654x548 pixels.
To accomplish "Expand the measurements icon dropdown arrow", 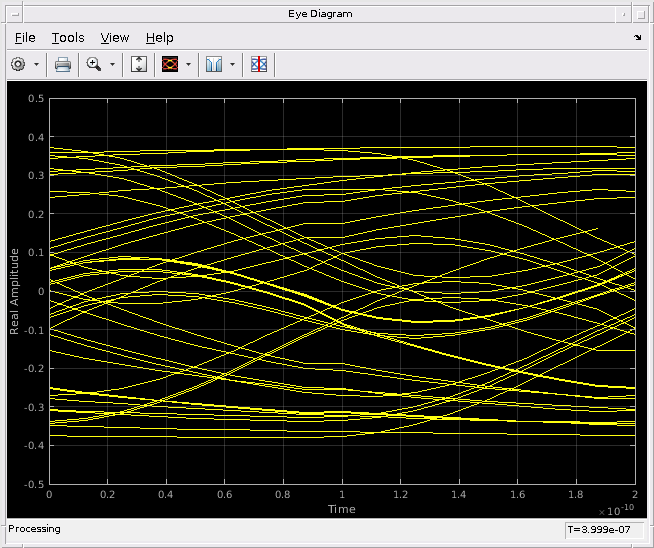I will [x=232, y=64].
